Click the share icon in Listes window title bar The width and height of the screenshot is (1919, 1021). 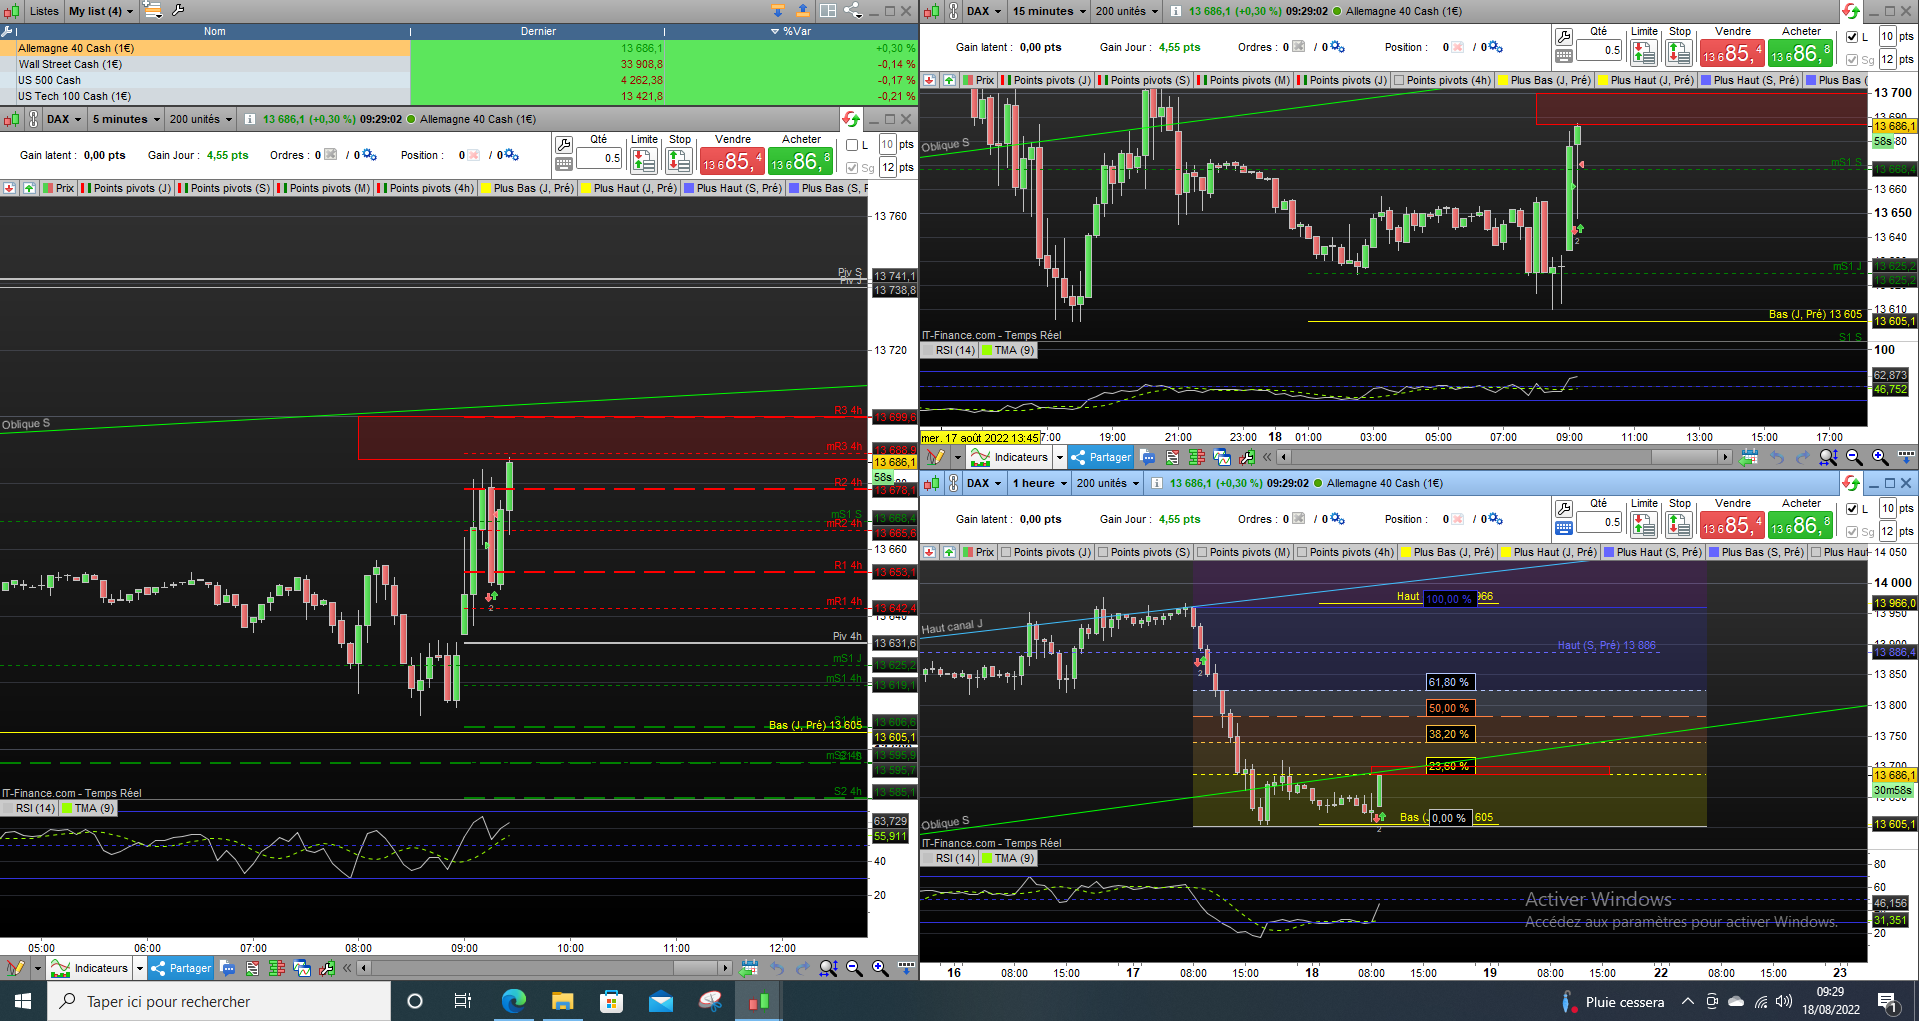(x=852, y=10)
